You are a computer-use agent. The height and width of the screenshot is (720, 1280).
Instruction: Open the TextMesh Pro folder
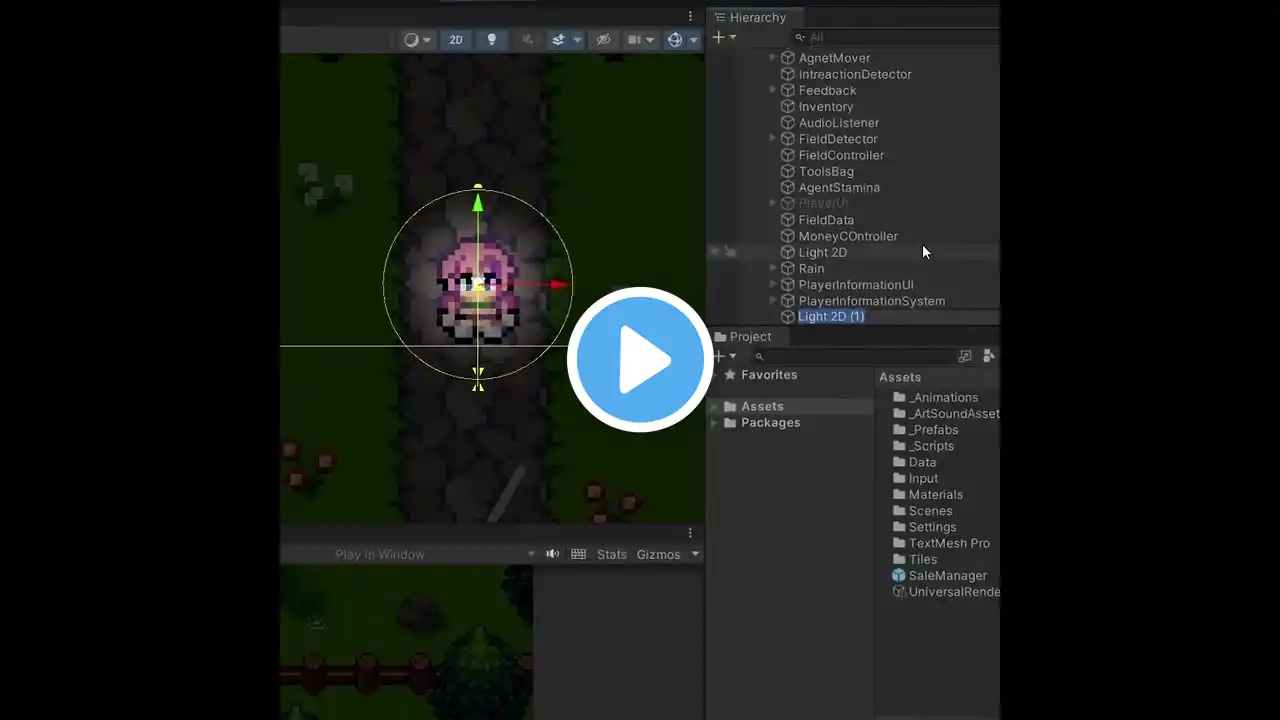(x=941, y=543)
